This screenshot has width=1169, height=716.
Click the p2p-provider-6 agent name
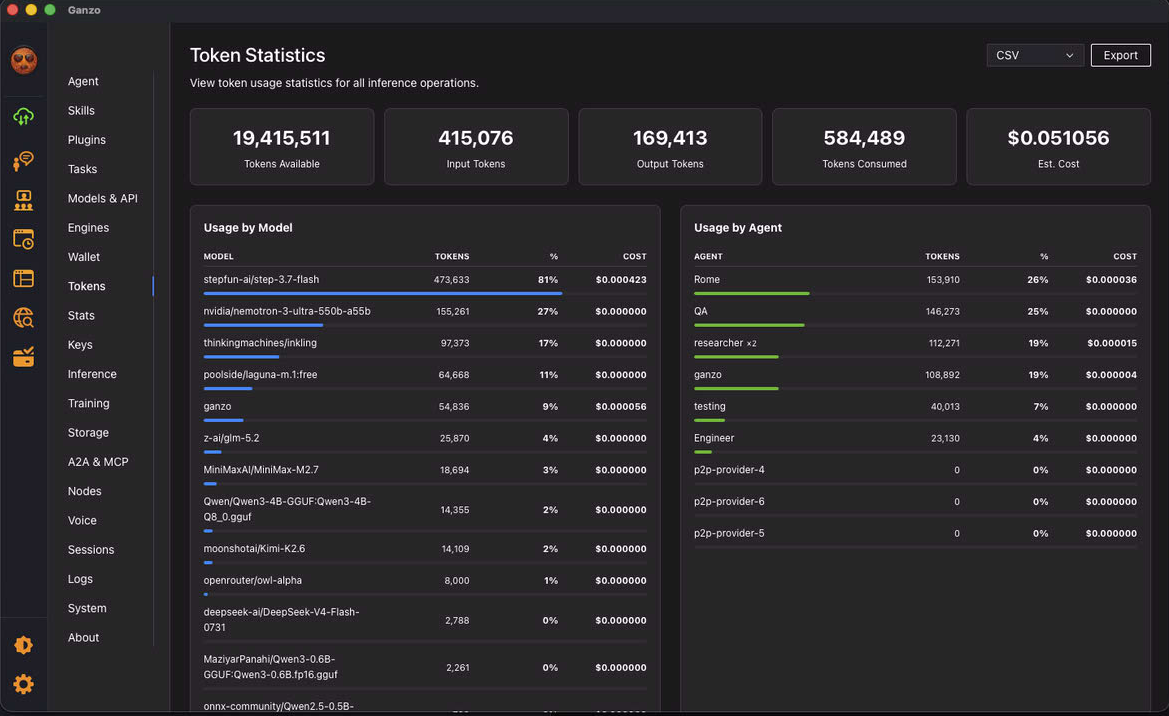[x=729, y=501]
